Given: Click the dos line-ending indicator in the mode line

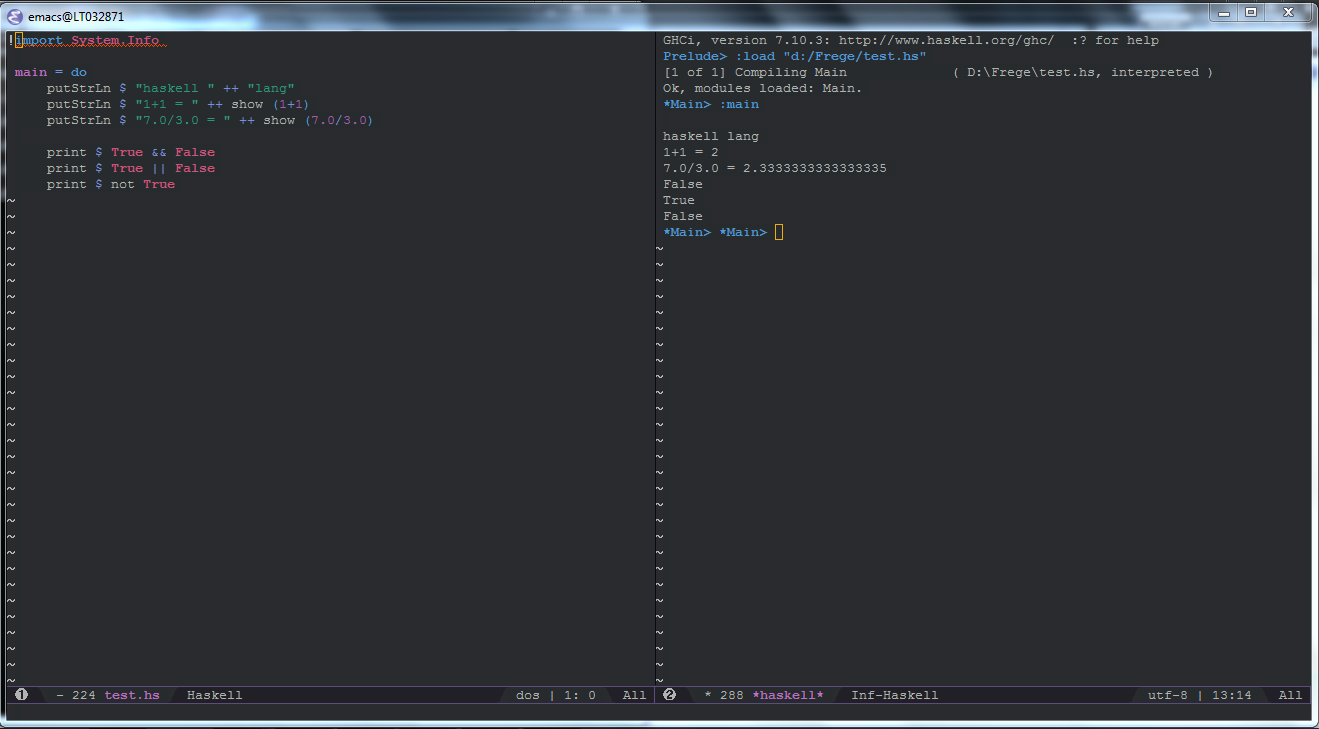Looking at the screenshot, I should click(527, 694).
